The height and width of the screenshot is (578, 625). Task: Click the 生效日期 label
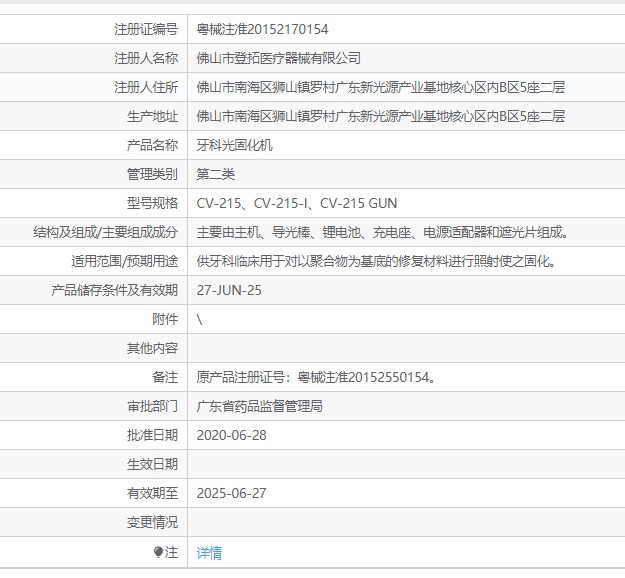point(152,464)
